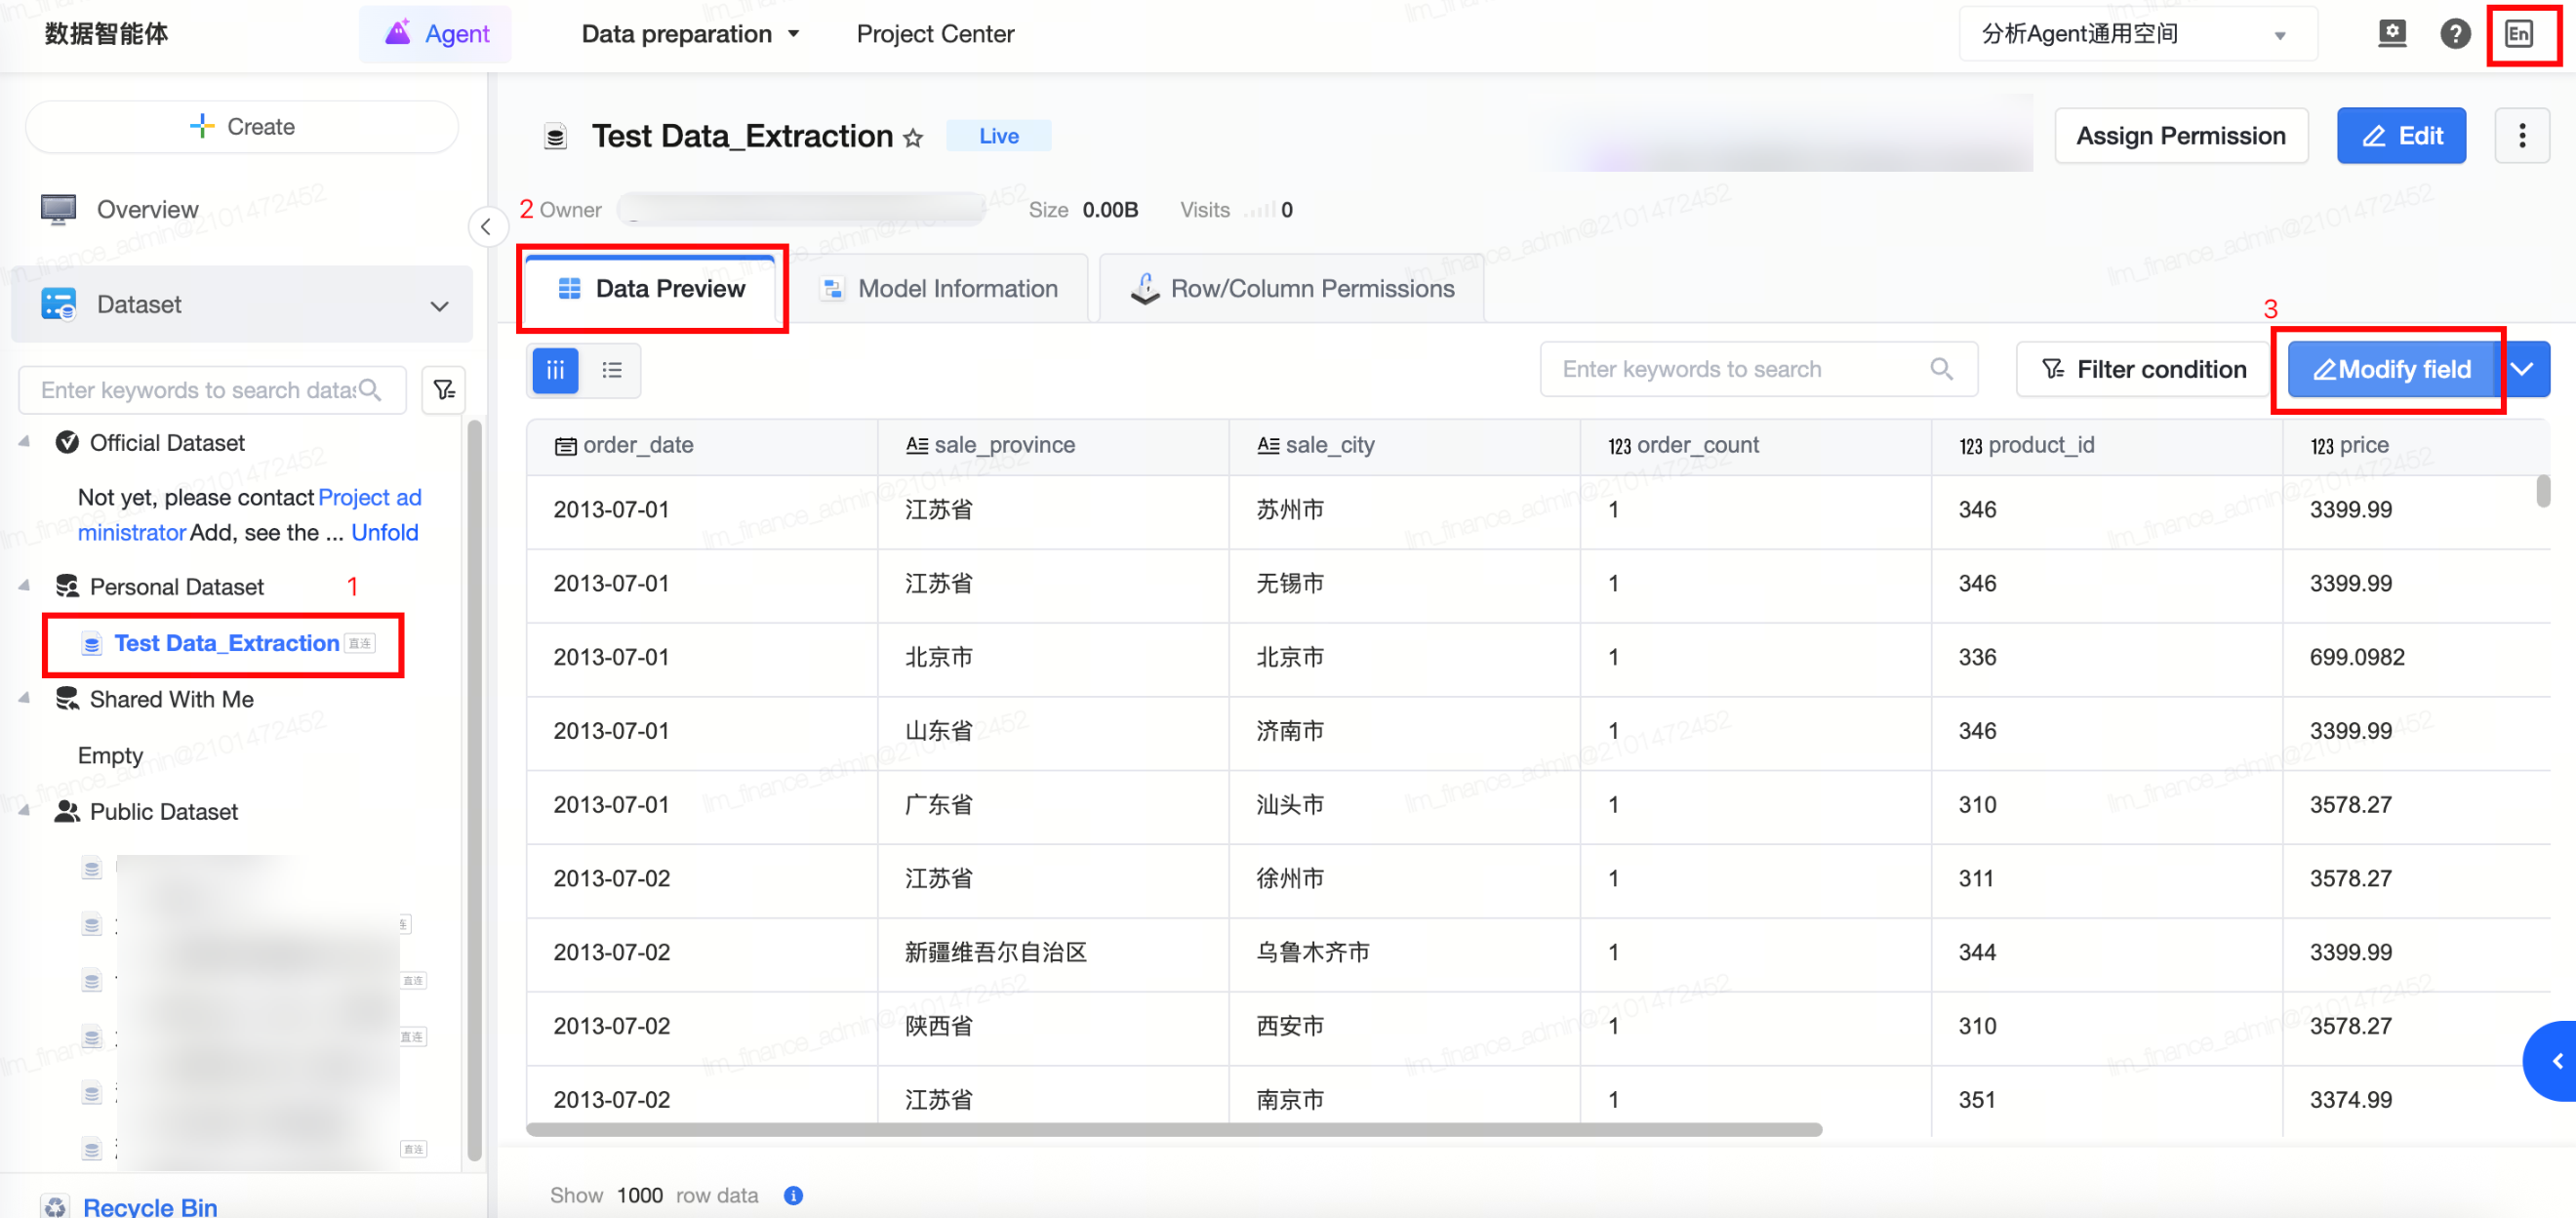The height and width of the screenshot is (1218, 2576).
Task: Click the info icon near row data
Action: click(793, 1195)
